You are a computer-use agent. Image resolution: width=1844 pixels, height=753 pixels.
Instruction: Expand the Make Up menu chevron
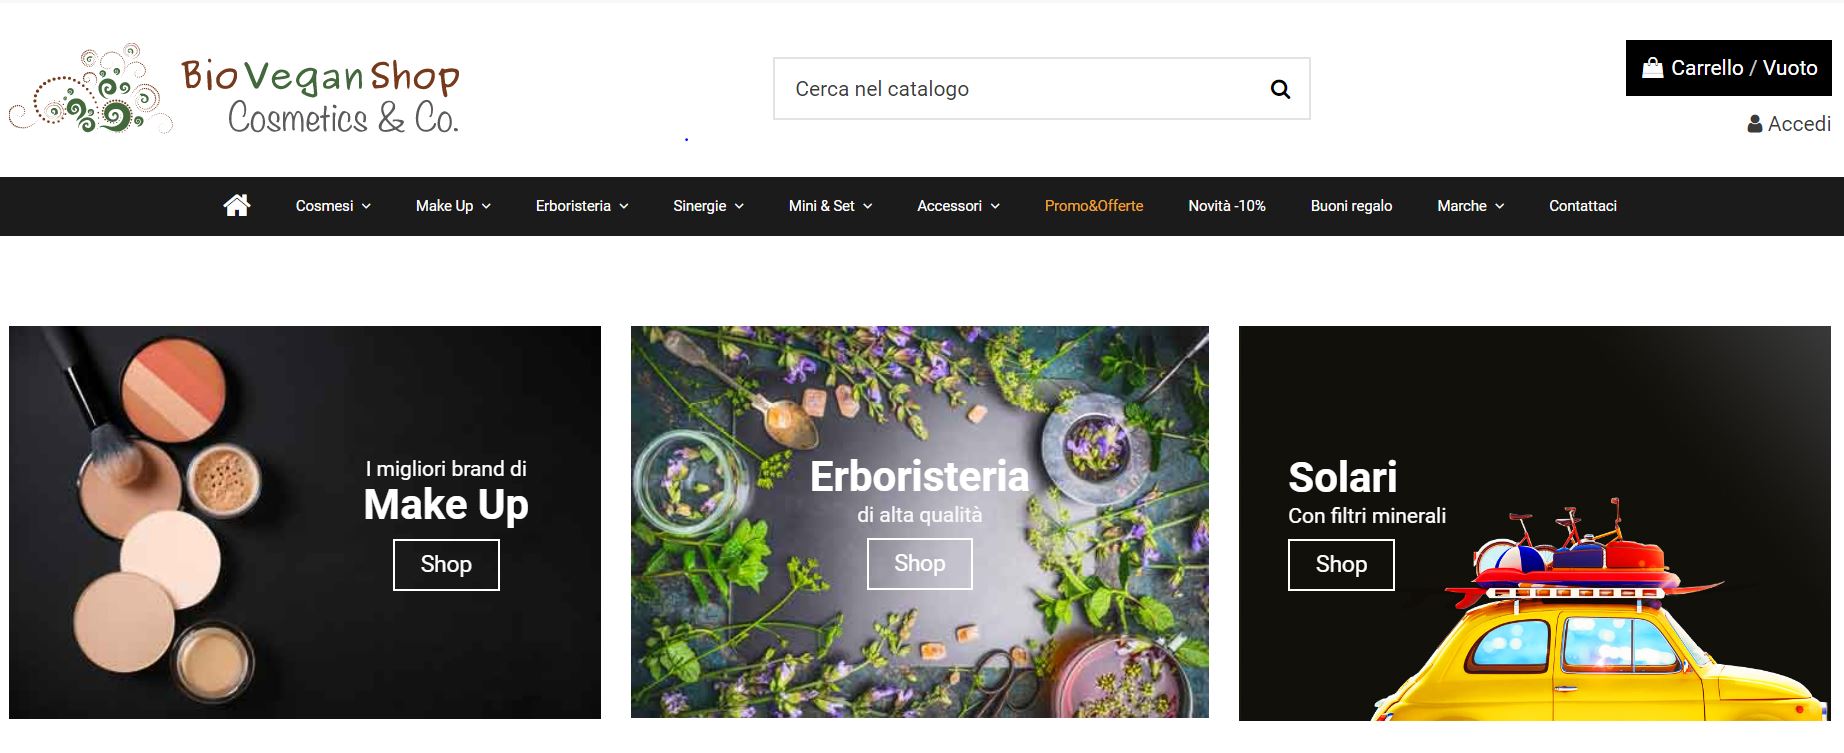[486, 206]
